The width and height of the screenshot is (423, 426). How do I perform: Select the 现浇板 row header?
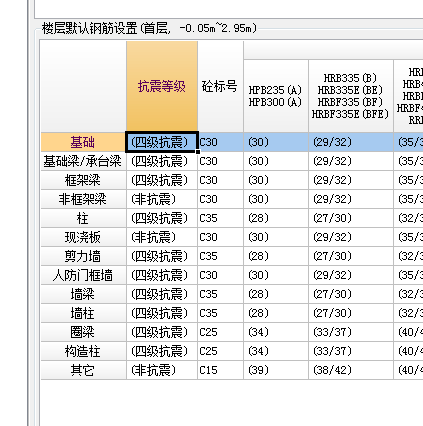[x=83, y=237]
